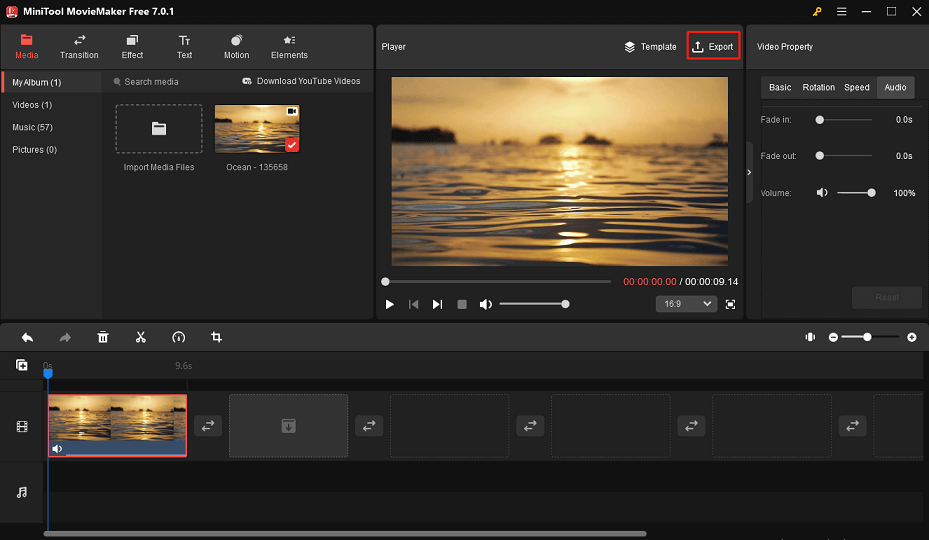Open the Transition tab
The image size is (929, 540).
79,46
